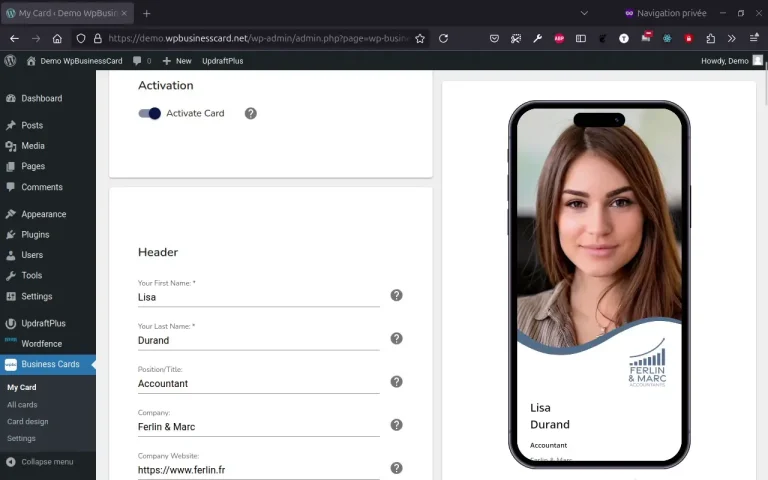The width and height of the screenshot is (768, 480).
Task: Edit the Company Website field
Action: tap(259, 470)
